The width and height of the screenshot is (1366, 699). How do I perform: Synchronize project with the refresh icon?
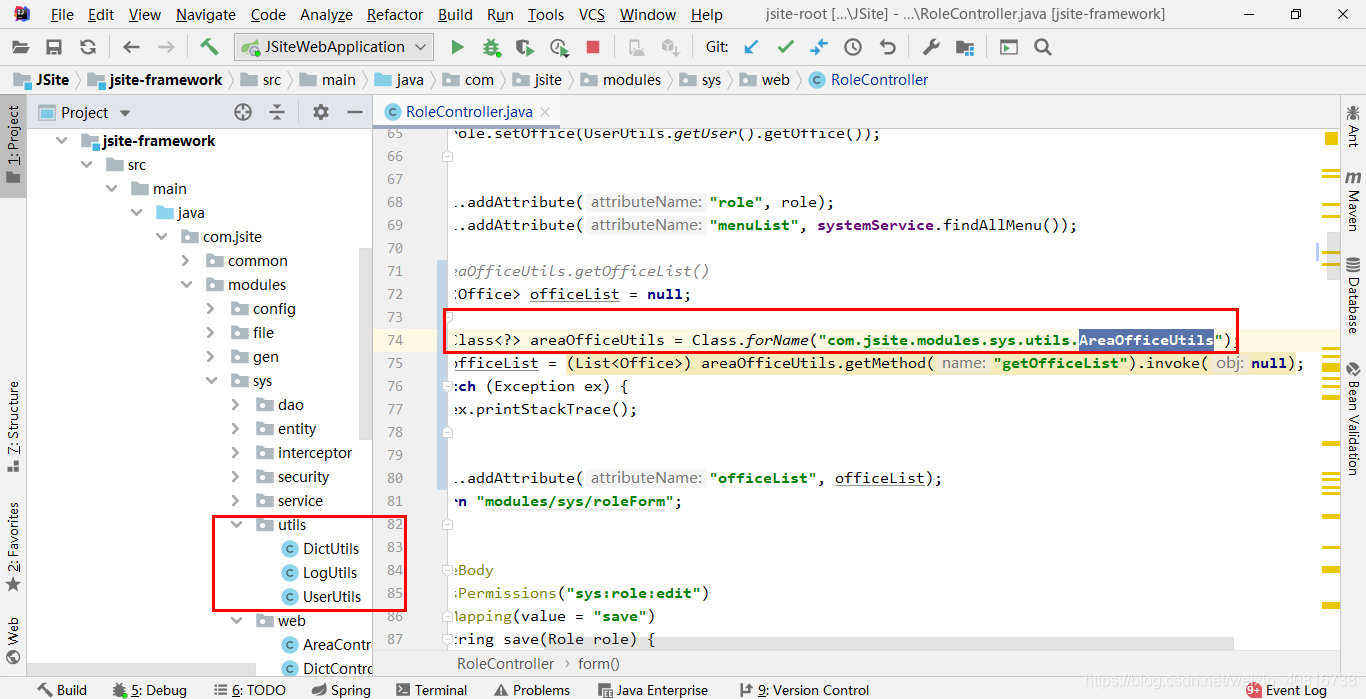88,47
